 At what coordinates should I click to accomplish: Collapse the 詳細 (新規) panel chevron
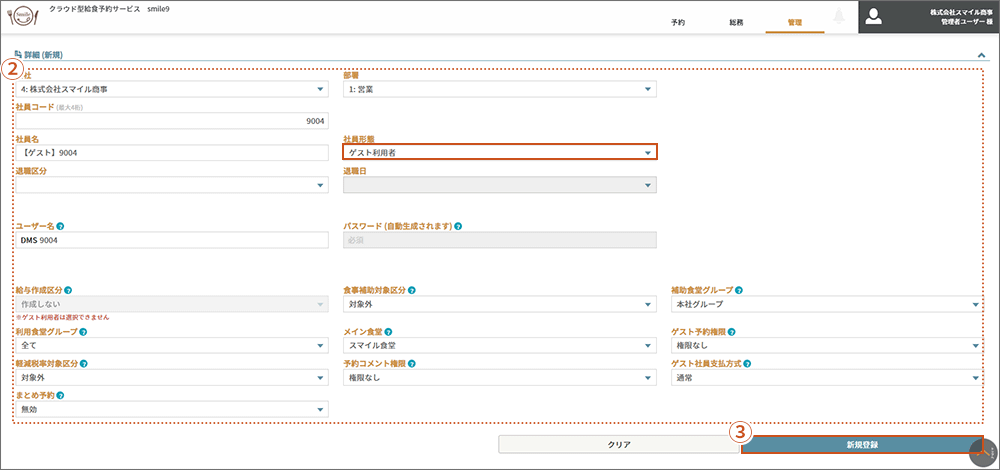click(982, 55)
